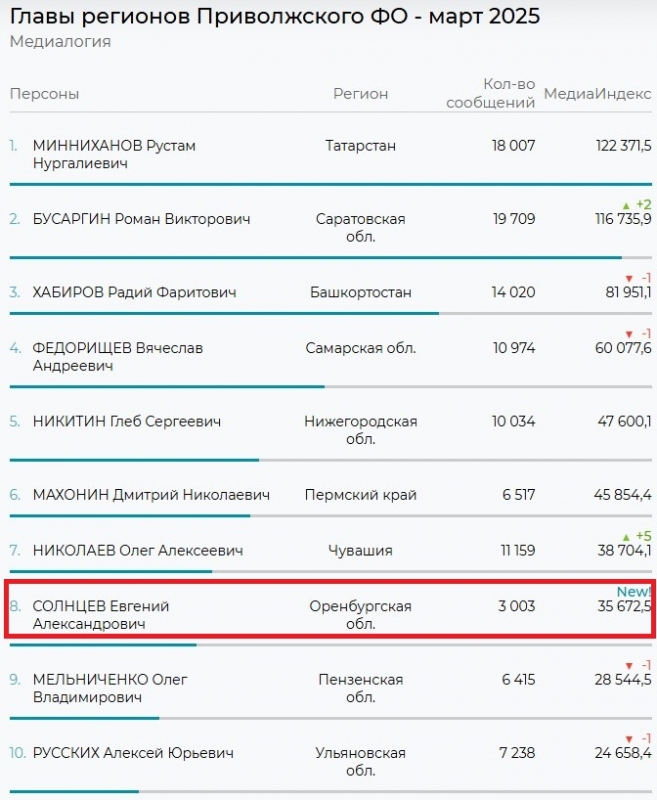Image resolution: width=657 pixels, height=800 pixels.
Task: Click red down arrow in Федорищев's row
Action: 628,334
